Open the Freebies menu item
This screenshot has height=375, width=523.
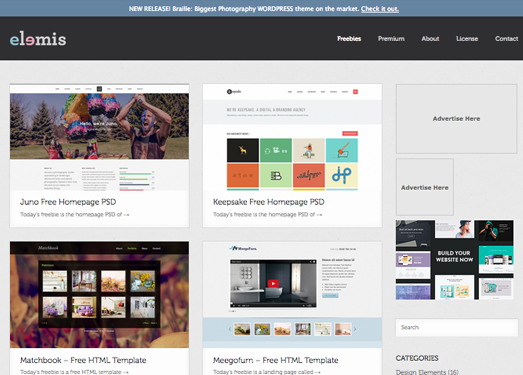(349, 39)
